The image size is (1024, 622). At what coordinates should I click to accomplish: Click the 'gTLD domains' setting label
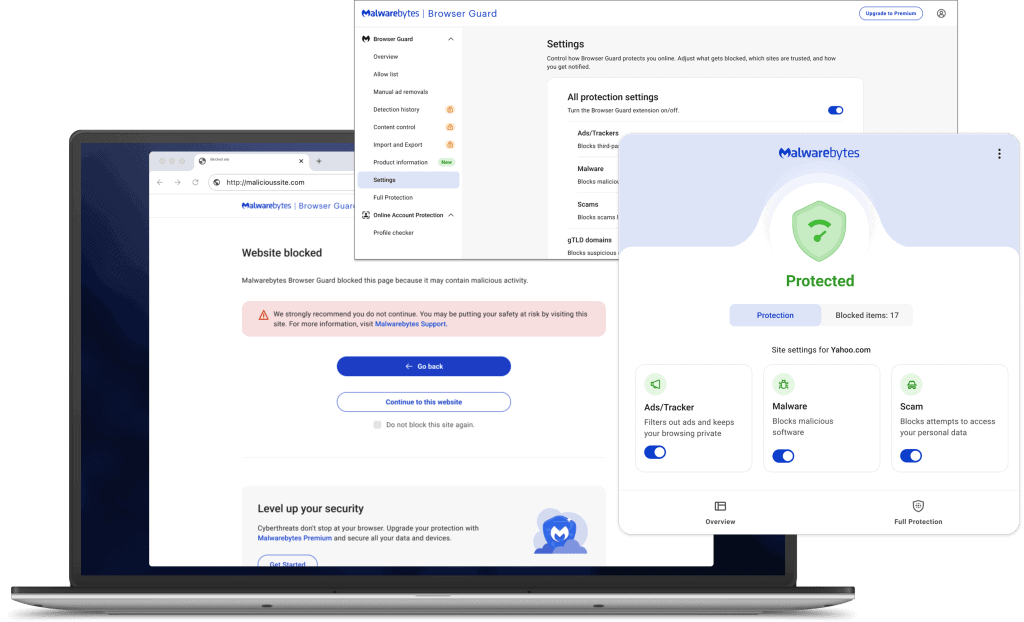[x=589, y=240]
